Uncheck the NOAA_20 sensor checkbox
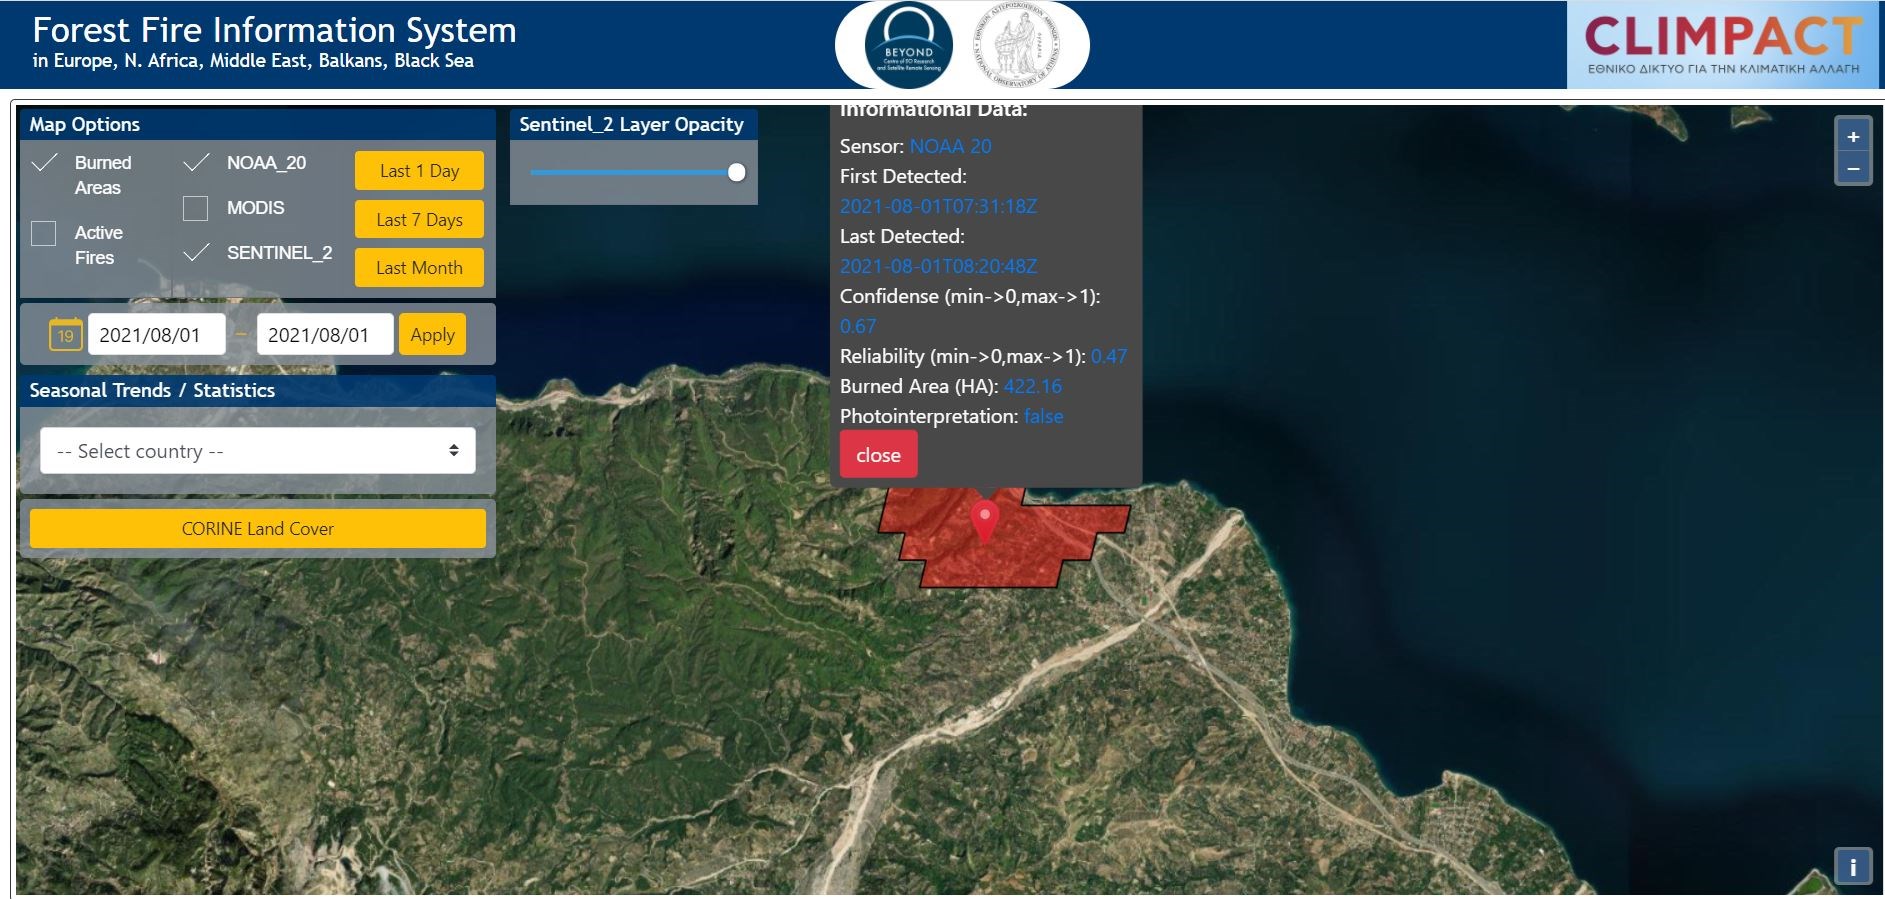1885x899 pixels. [196, 163]
